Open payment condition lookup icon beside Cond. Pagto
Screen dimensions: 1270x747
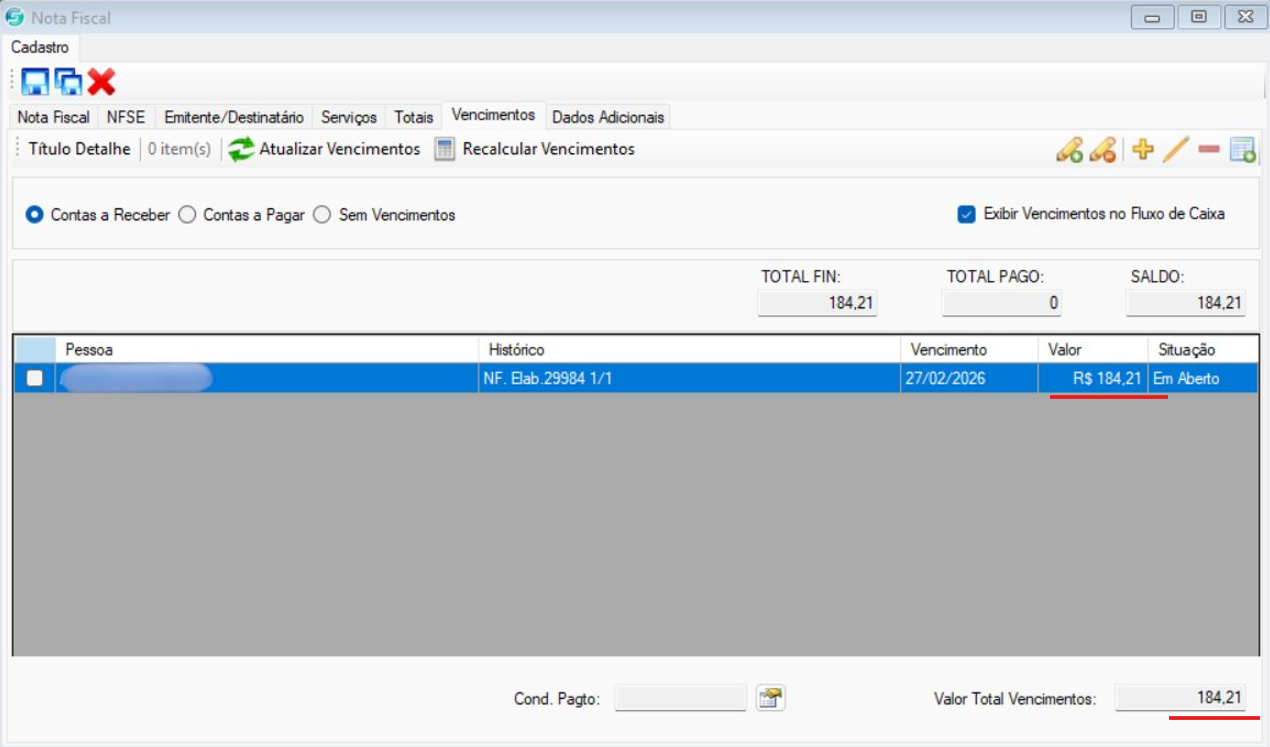(x=769, y=698)
